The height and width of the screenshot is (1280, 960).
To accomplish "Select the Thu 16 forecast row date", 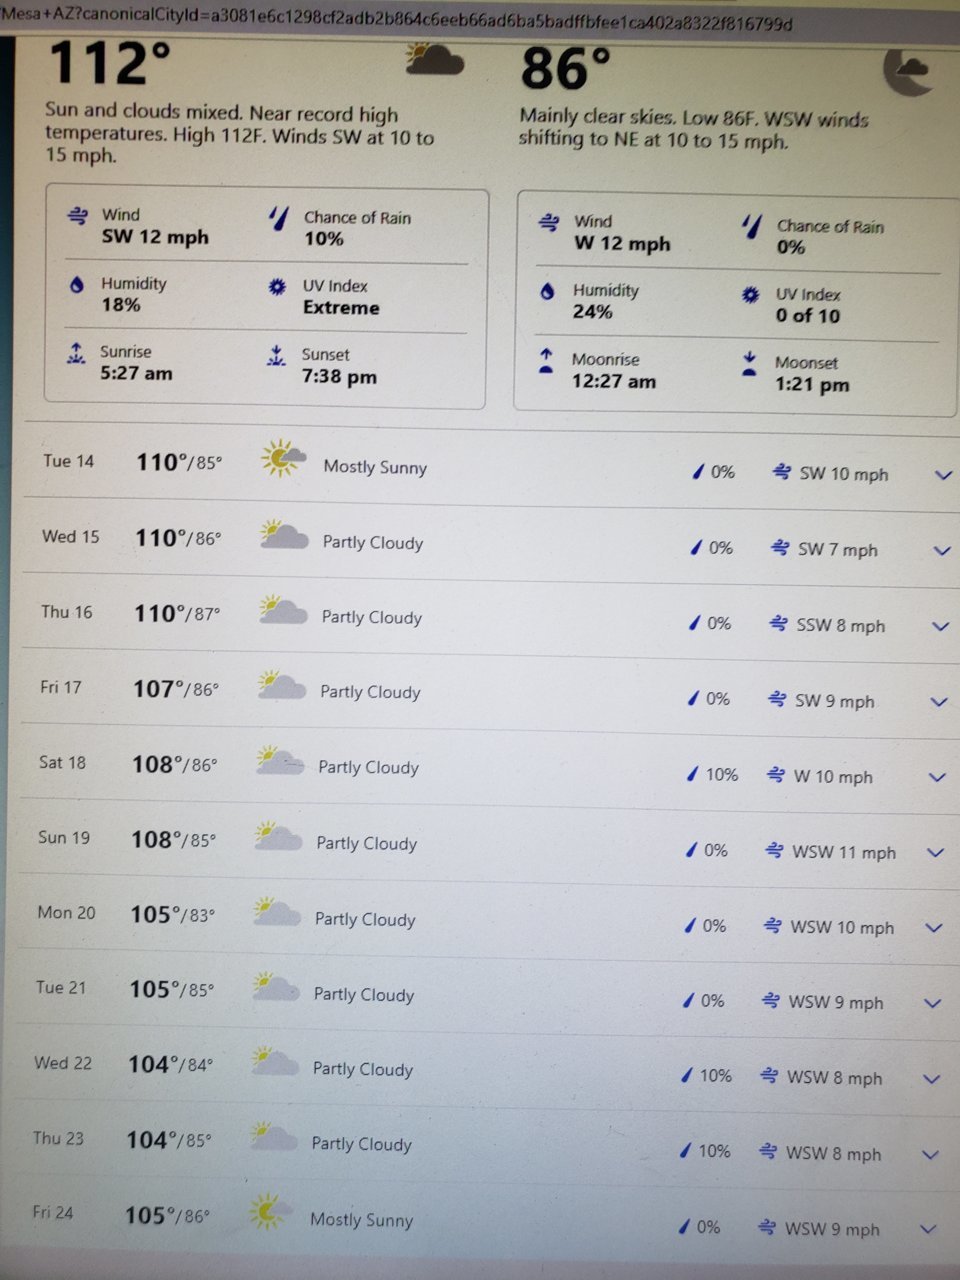I will click(x=66, y=612).
